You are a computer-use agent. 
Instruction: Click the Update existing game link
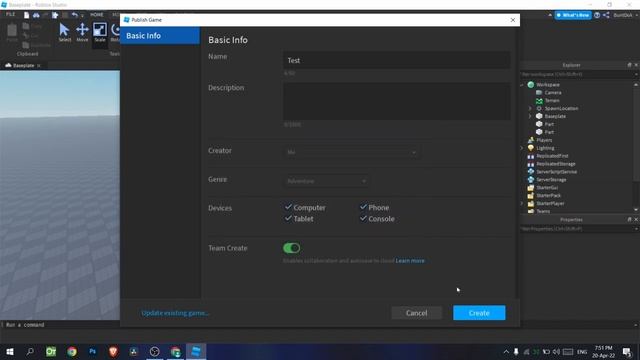(x=175, y=313)
